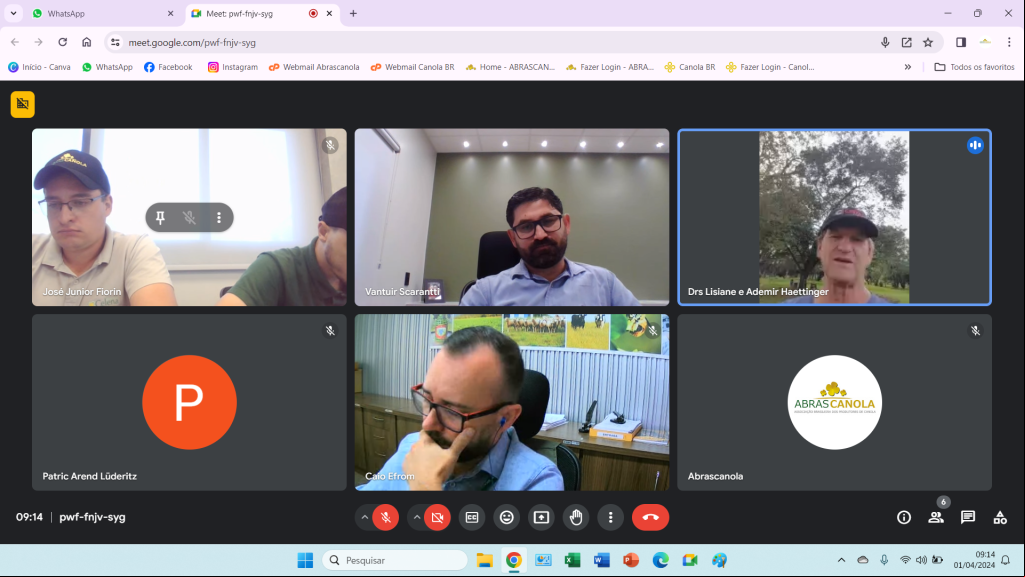1025x577 pixels.
Task: Show the participants people panel
Action: tap(936, 518)
